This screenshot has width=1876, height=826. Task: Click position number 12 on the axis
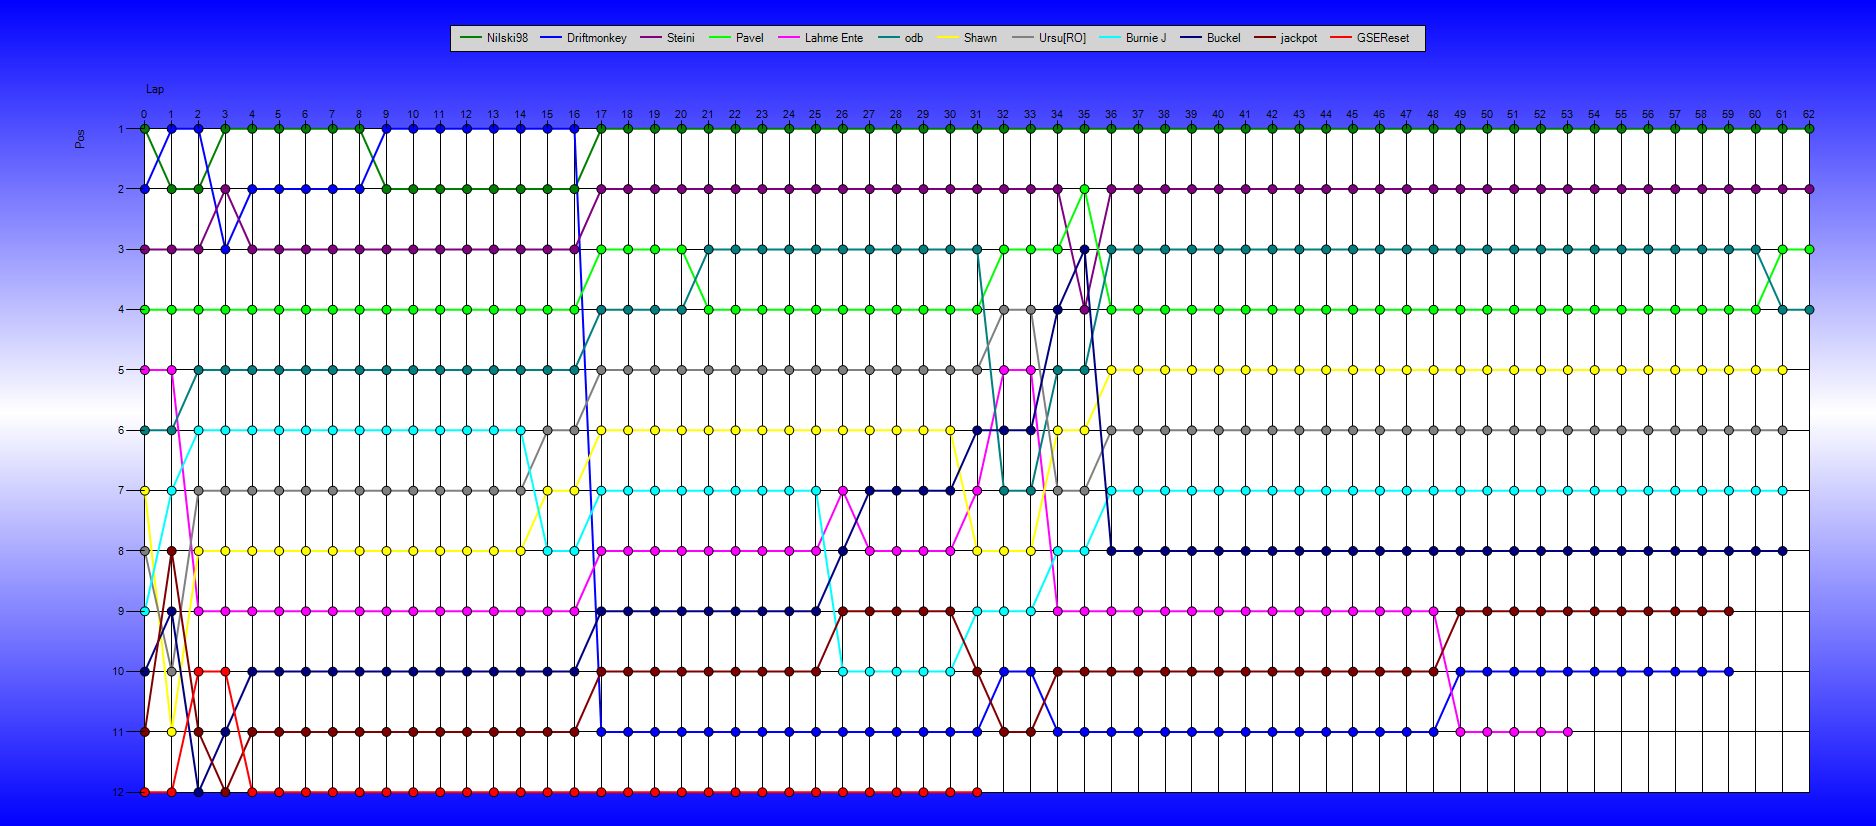118,792
